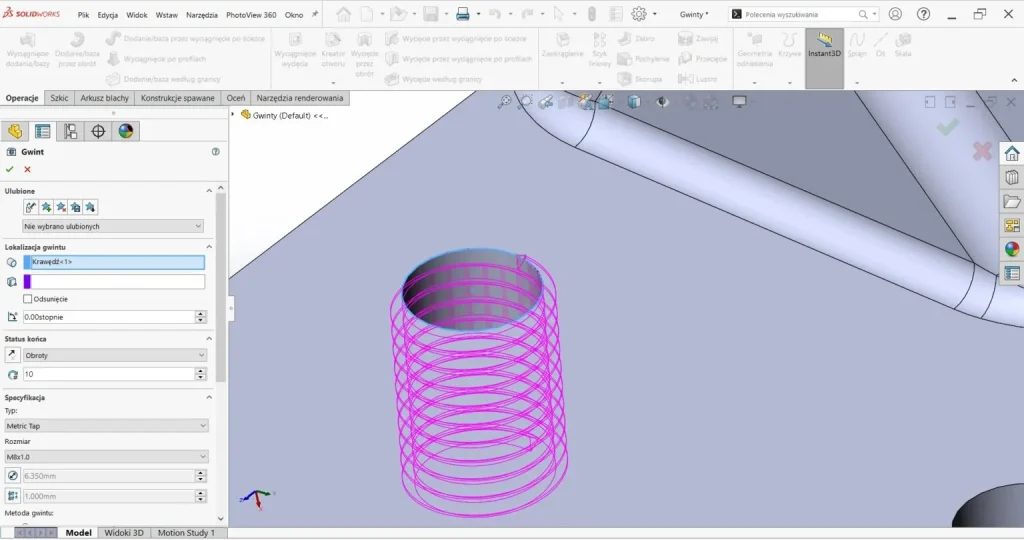The width and height of the screenshot is (1024, 540).
Task: Open the Okno menu
Action: [294, 14]
